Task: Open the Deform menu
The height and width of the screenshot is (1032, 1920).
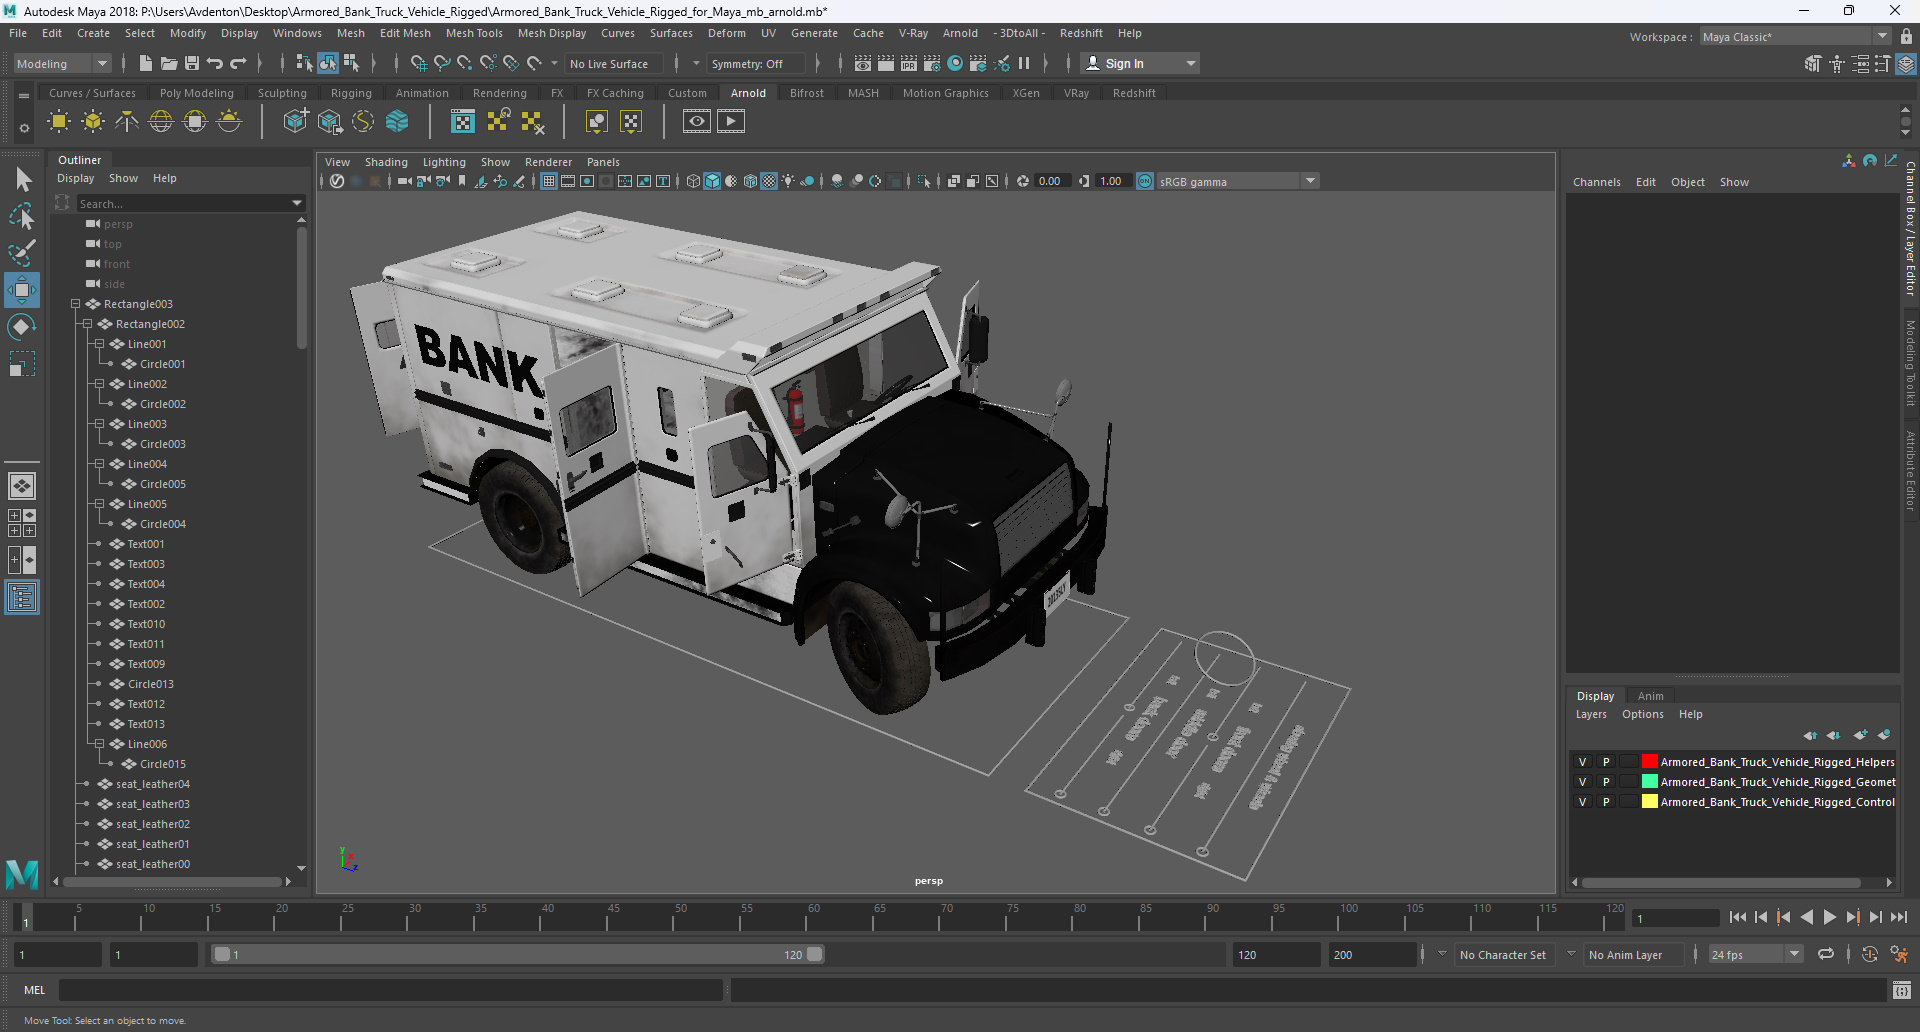Action: click(x=727, y=33)
